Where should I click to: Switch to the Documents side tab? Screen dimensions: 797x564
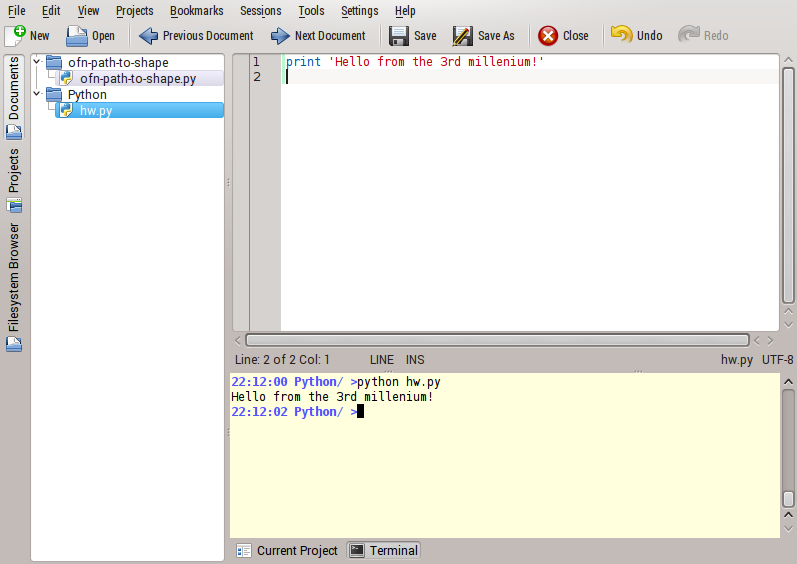point(14,97)
